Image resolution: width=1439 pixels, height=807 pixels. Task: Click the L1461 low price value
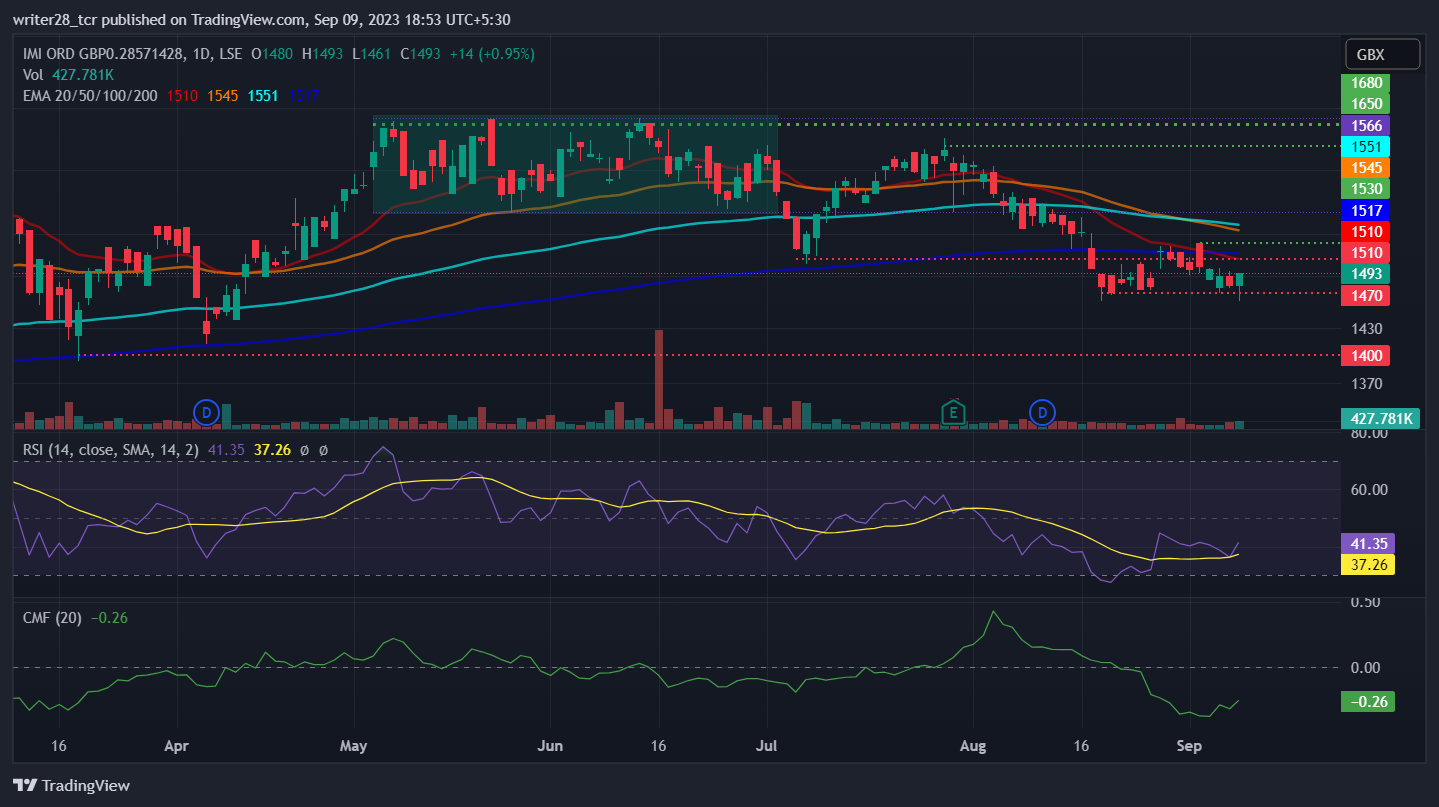(x=370, y=54)
